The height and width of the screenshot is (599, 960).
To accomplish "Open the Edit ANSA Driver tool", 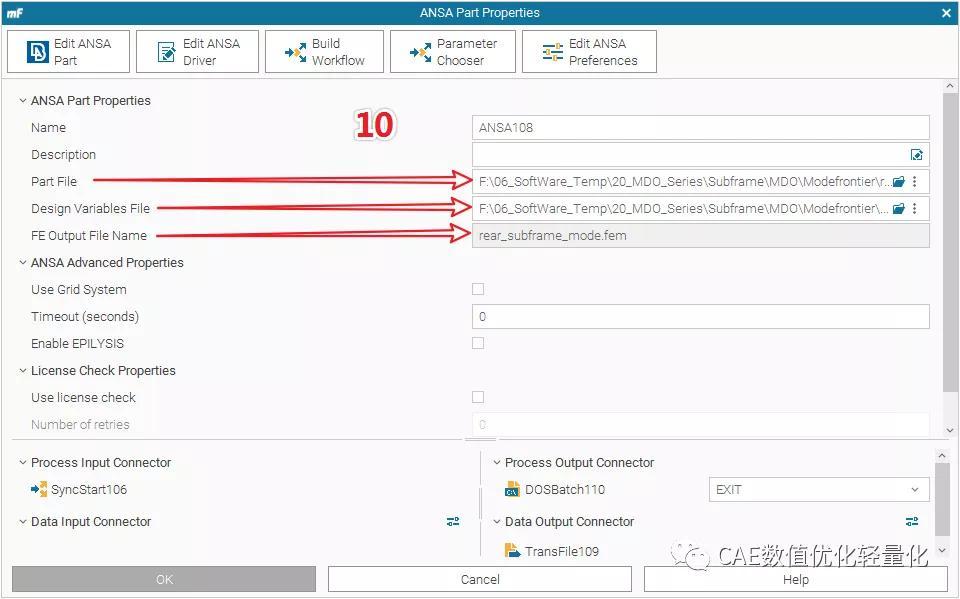I will point(197,52).
